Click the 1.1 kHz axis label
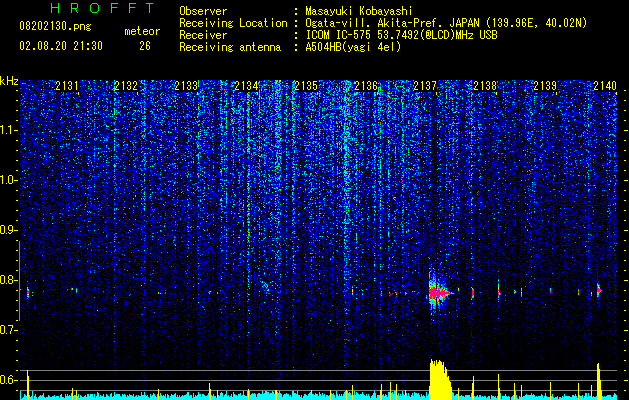This screenshot has height=400, width=629. [8, 130]
